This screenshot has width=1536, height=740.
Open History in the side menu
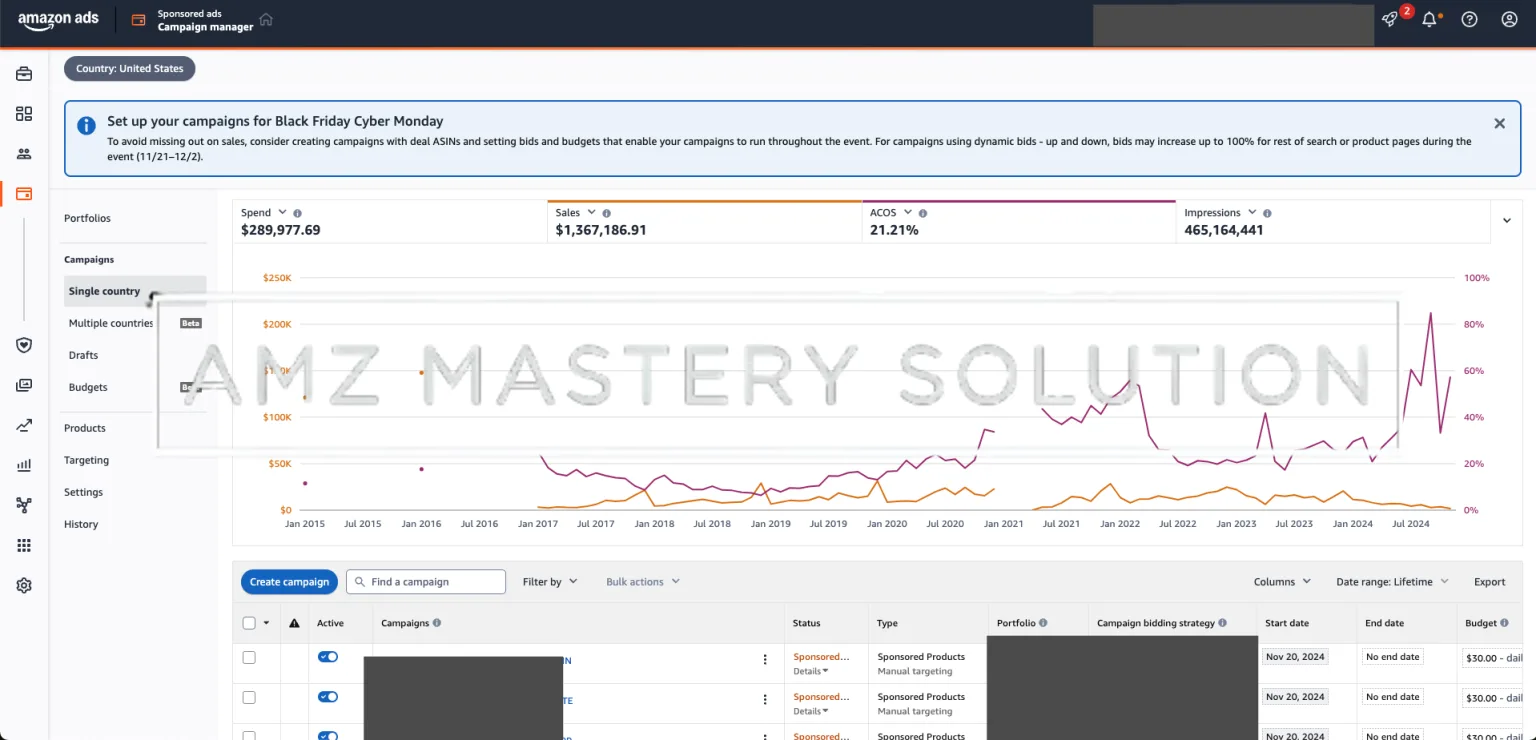[x=81, y=524]
